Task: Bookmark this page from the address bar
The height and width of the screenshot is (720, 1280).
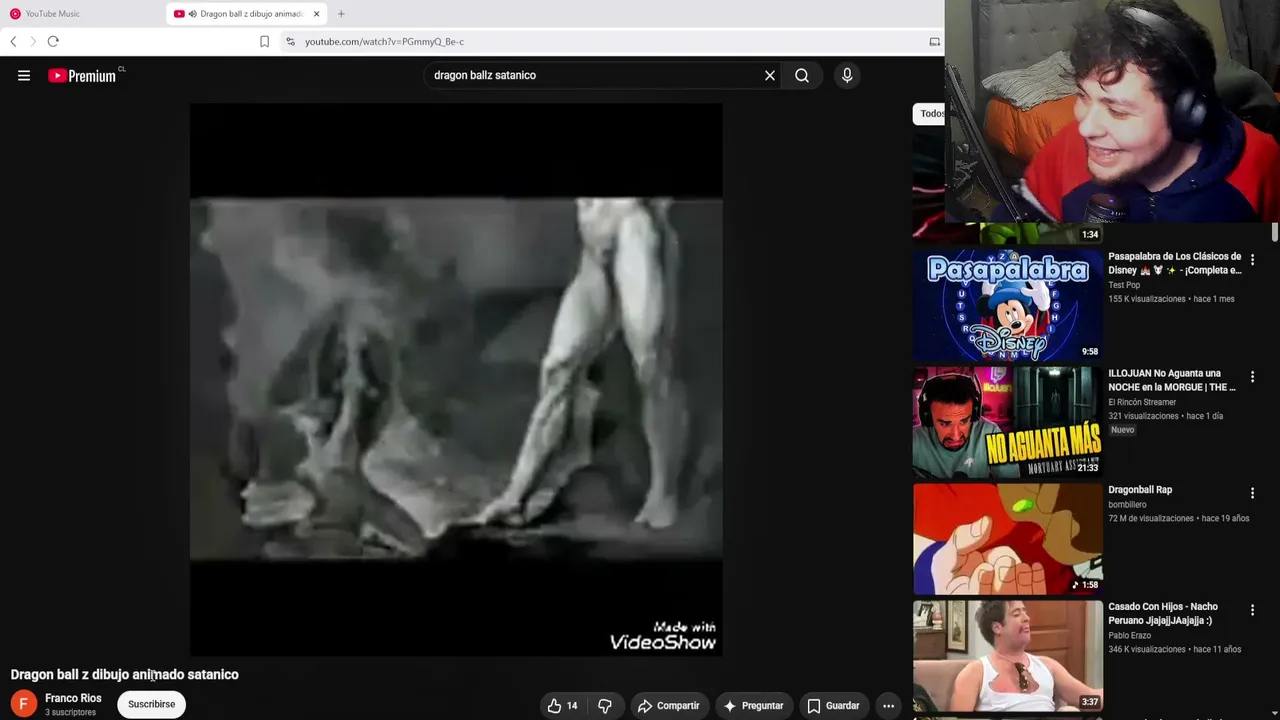Action: (x=264, y=41)
